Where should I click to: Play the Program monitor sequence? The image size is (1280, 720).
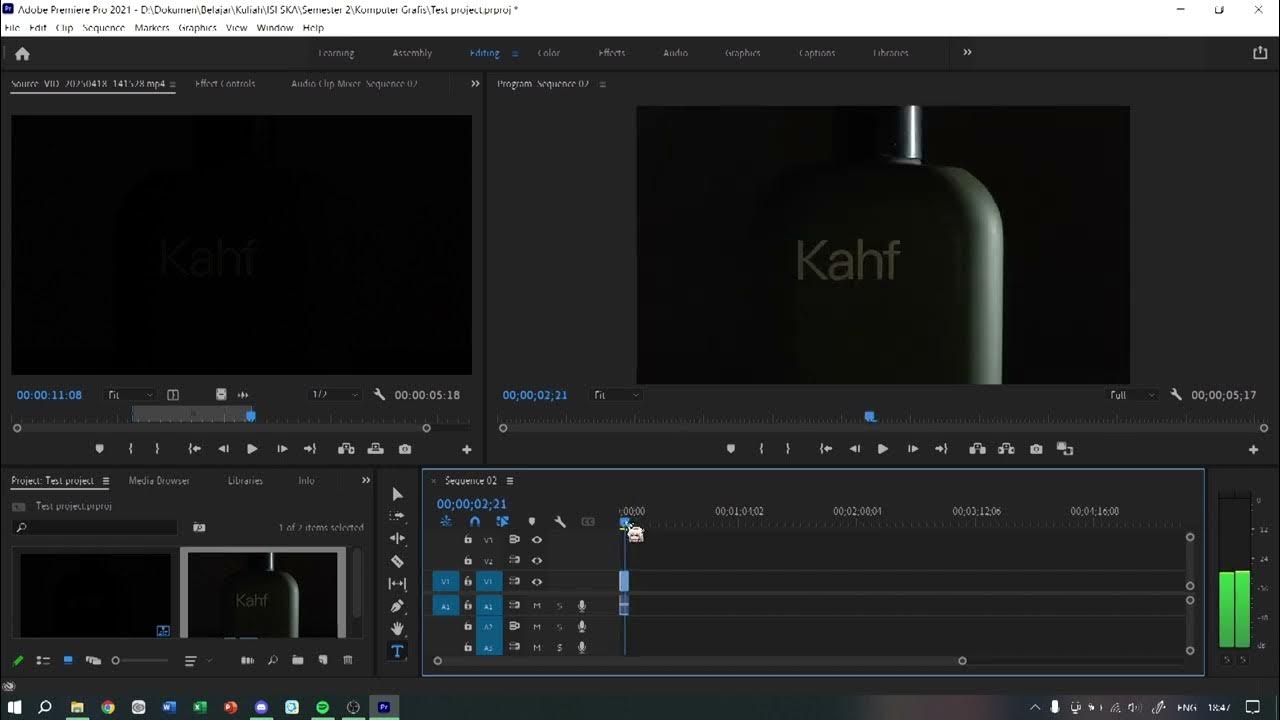[x=882, y=449]
